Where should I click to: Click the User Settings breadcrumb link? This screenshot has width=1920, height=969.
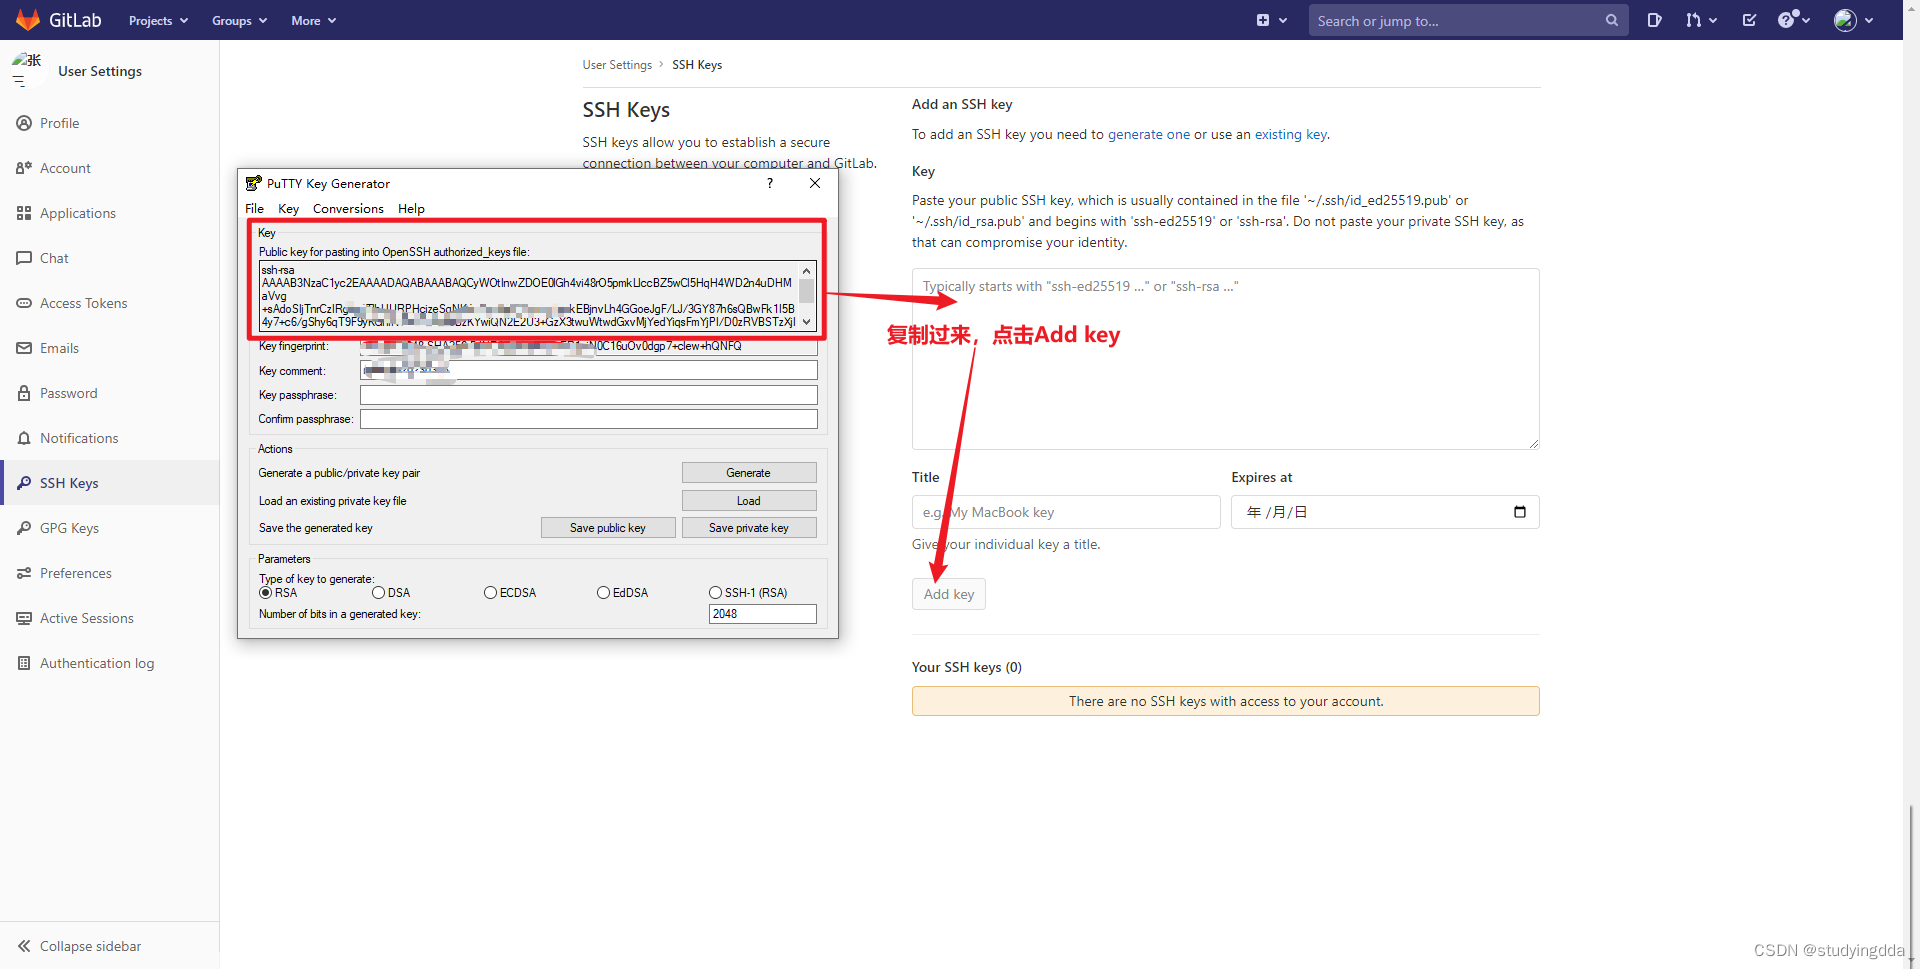point(617,65)
